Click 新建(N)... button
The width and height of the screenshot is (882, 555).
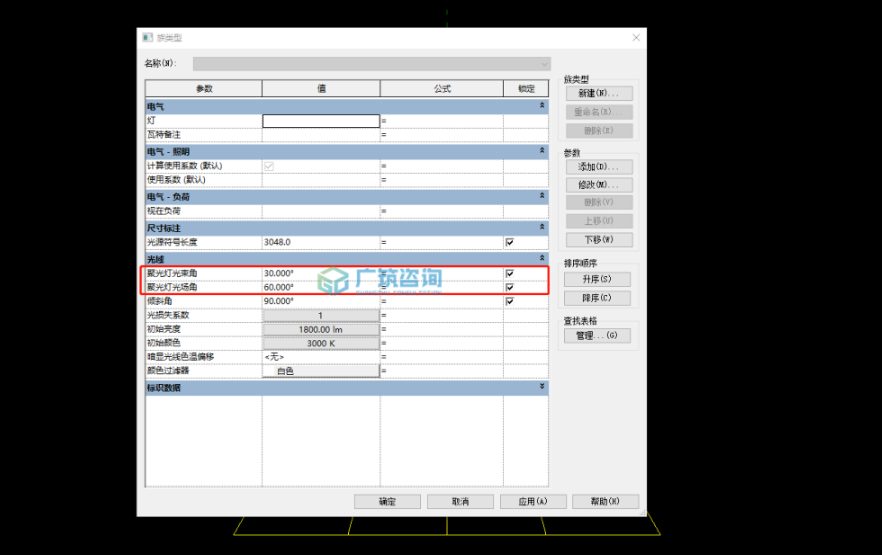(599, 93)
